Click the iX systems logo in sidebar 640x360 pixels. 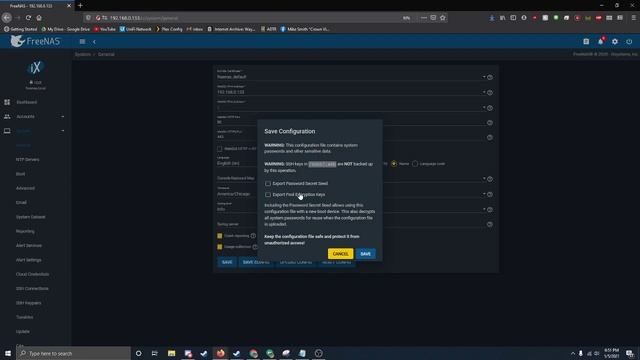coord(35,68)
